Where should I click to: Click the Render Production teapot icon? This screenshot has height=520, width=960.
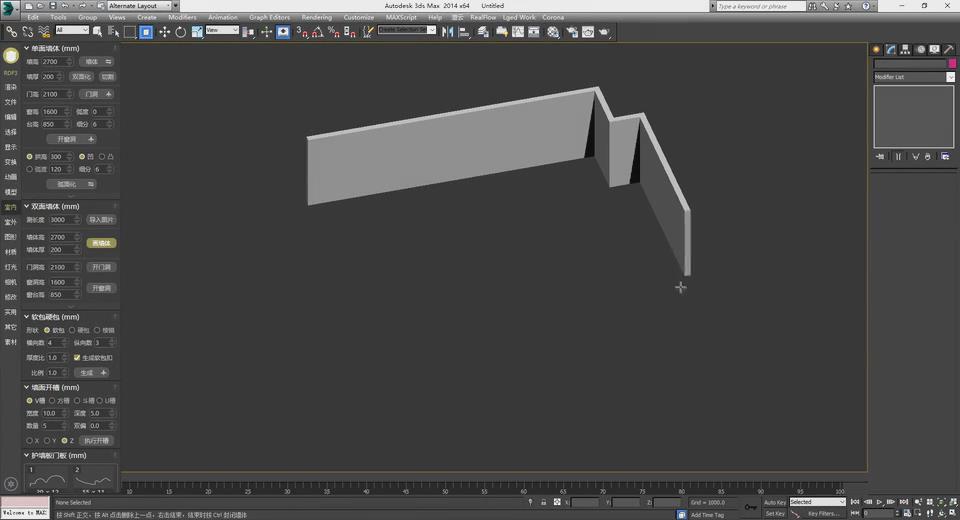coord(604,32)
